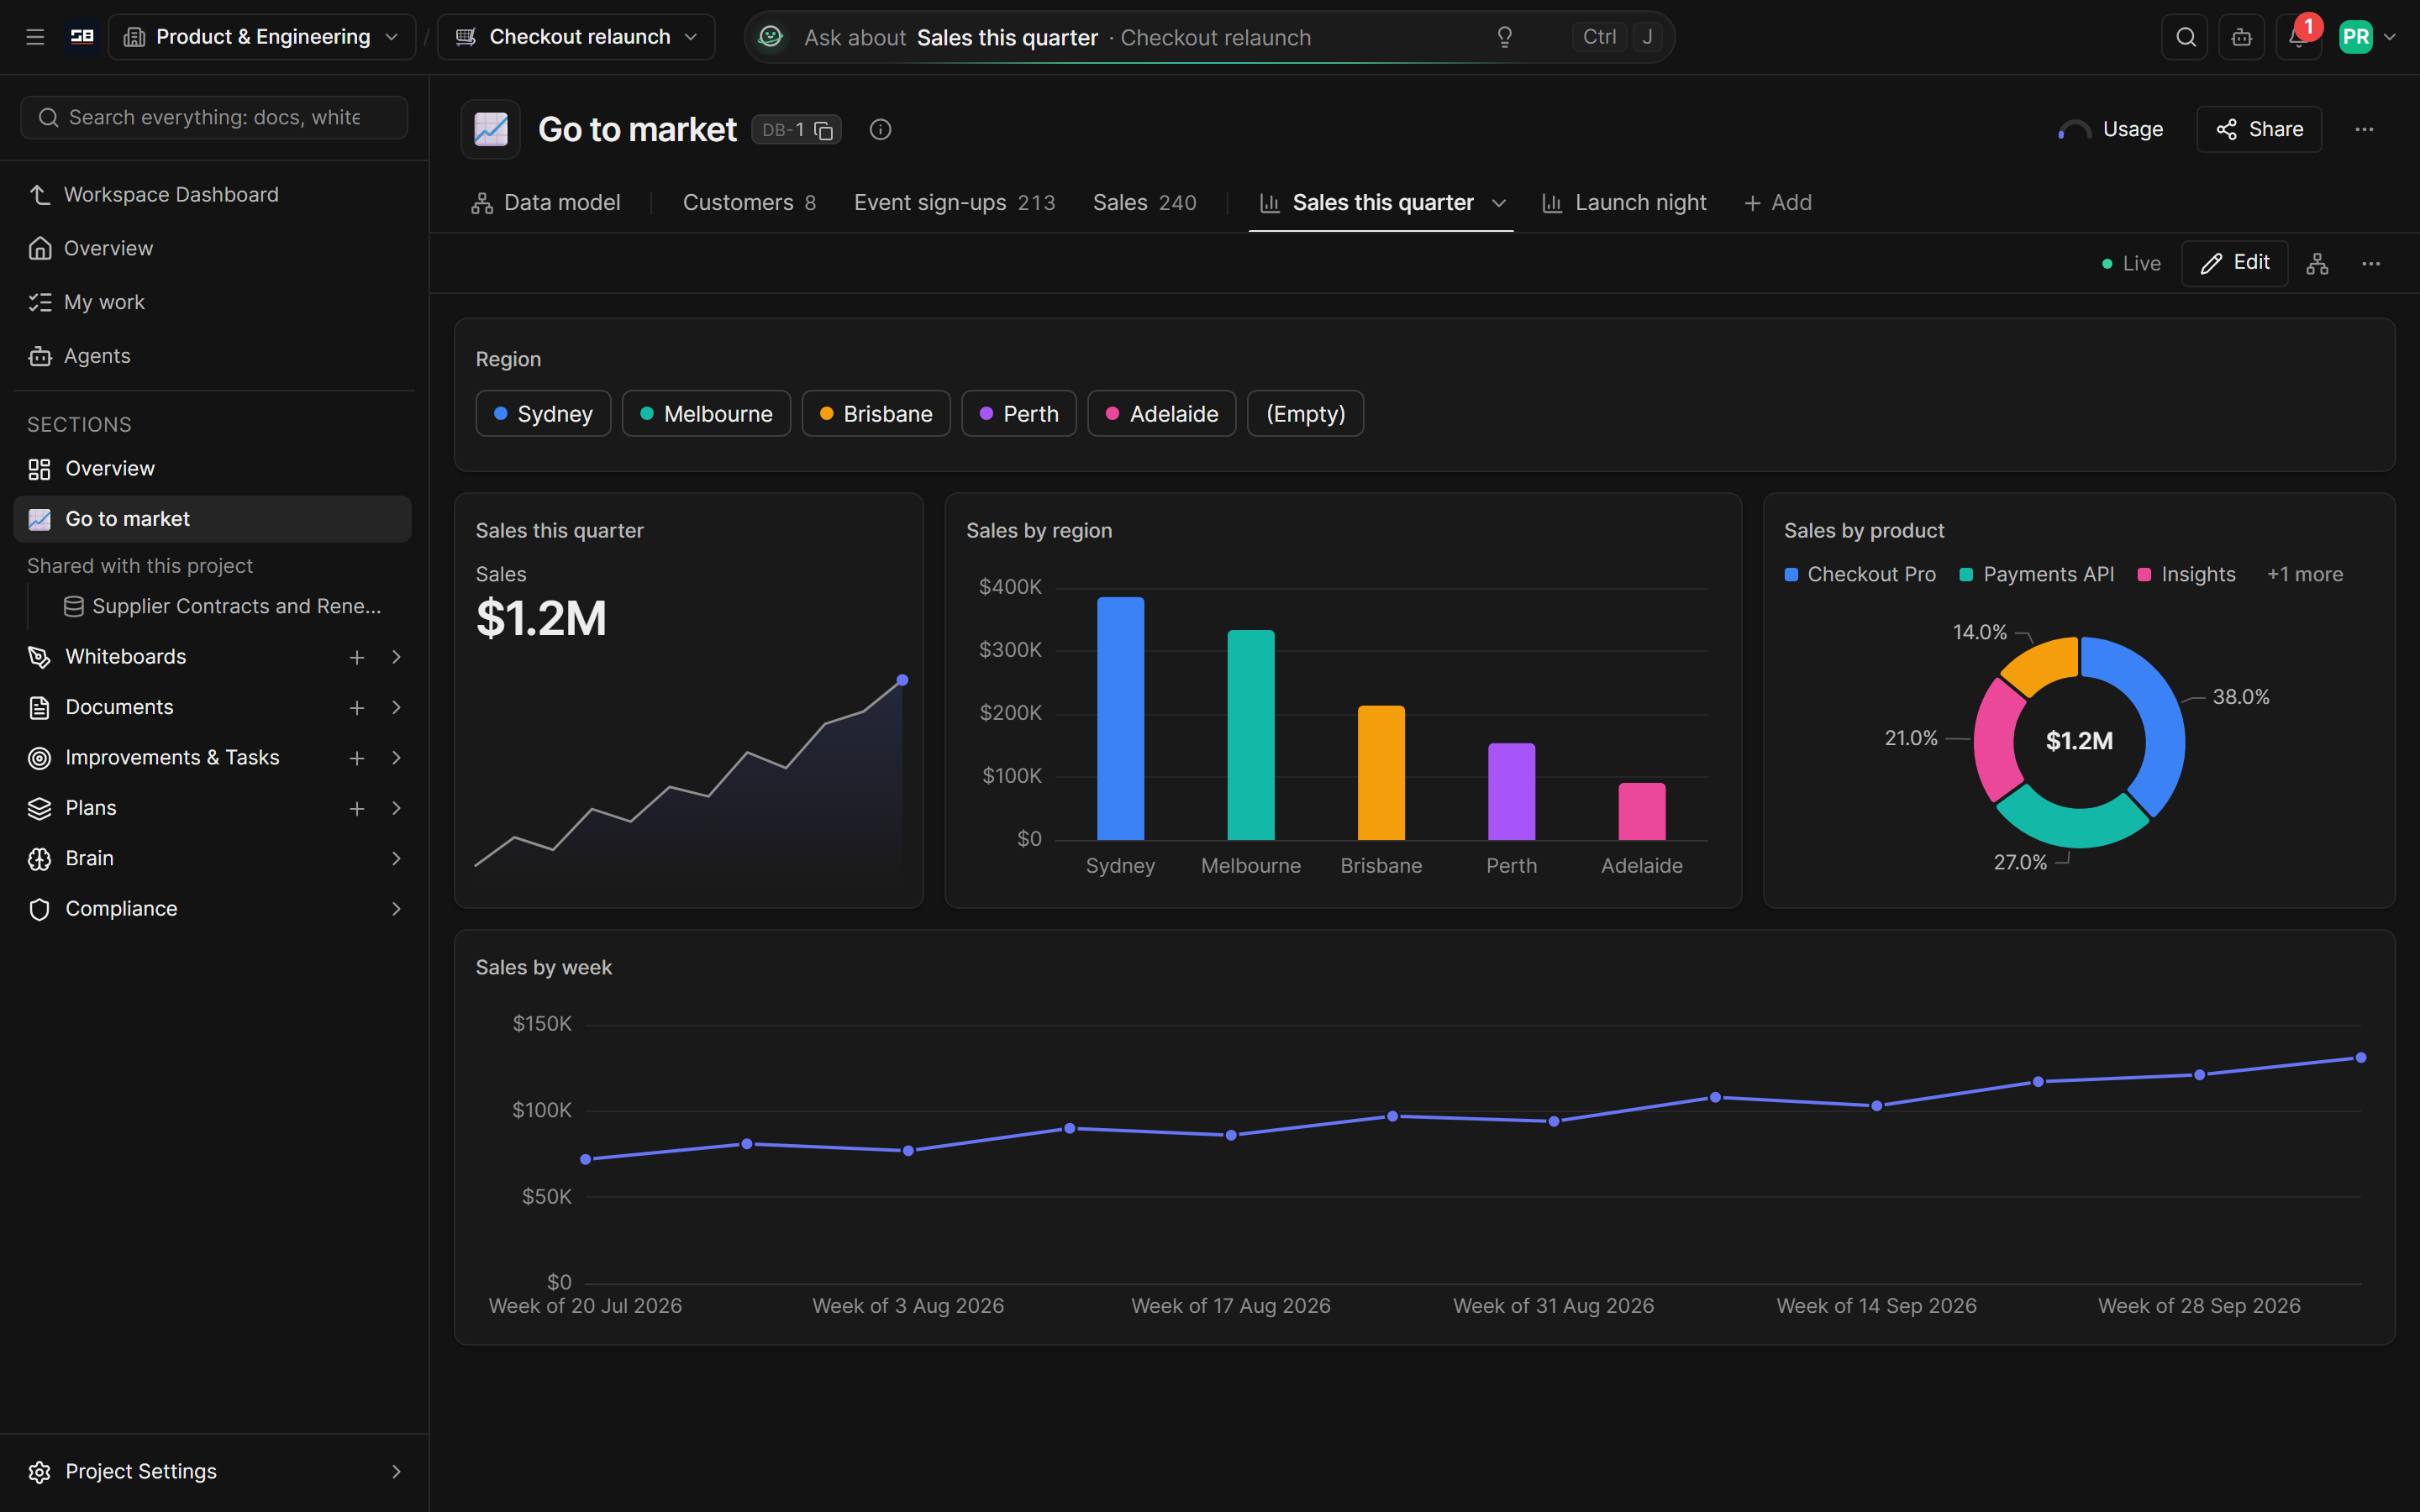Expand the Brain section chevron
2420x1512 pixels.
pyautogui.click(x=397, y=858)
